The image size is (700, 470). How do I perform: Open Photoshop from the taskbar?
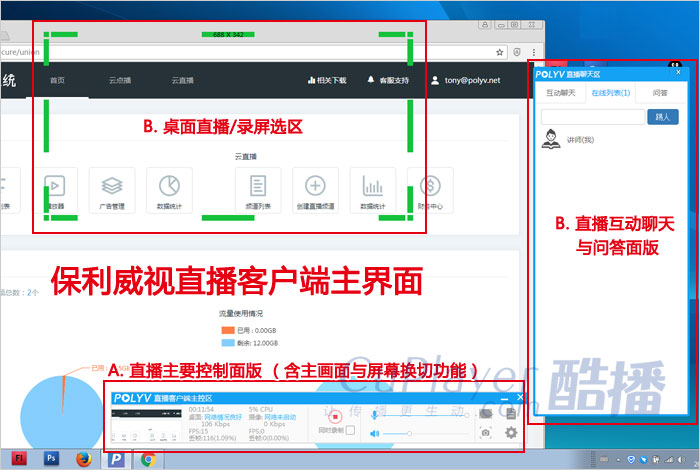tap(51, 458)
